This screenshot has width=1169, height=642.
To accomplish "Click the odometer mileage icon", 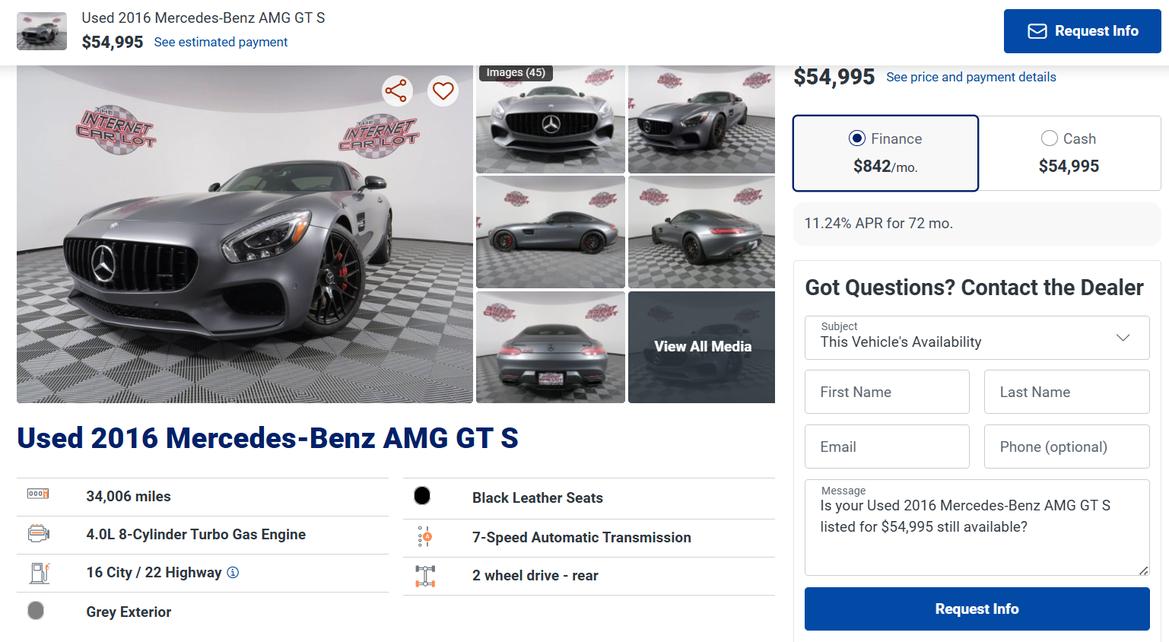I will [38, 494].
